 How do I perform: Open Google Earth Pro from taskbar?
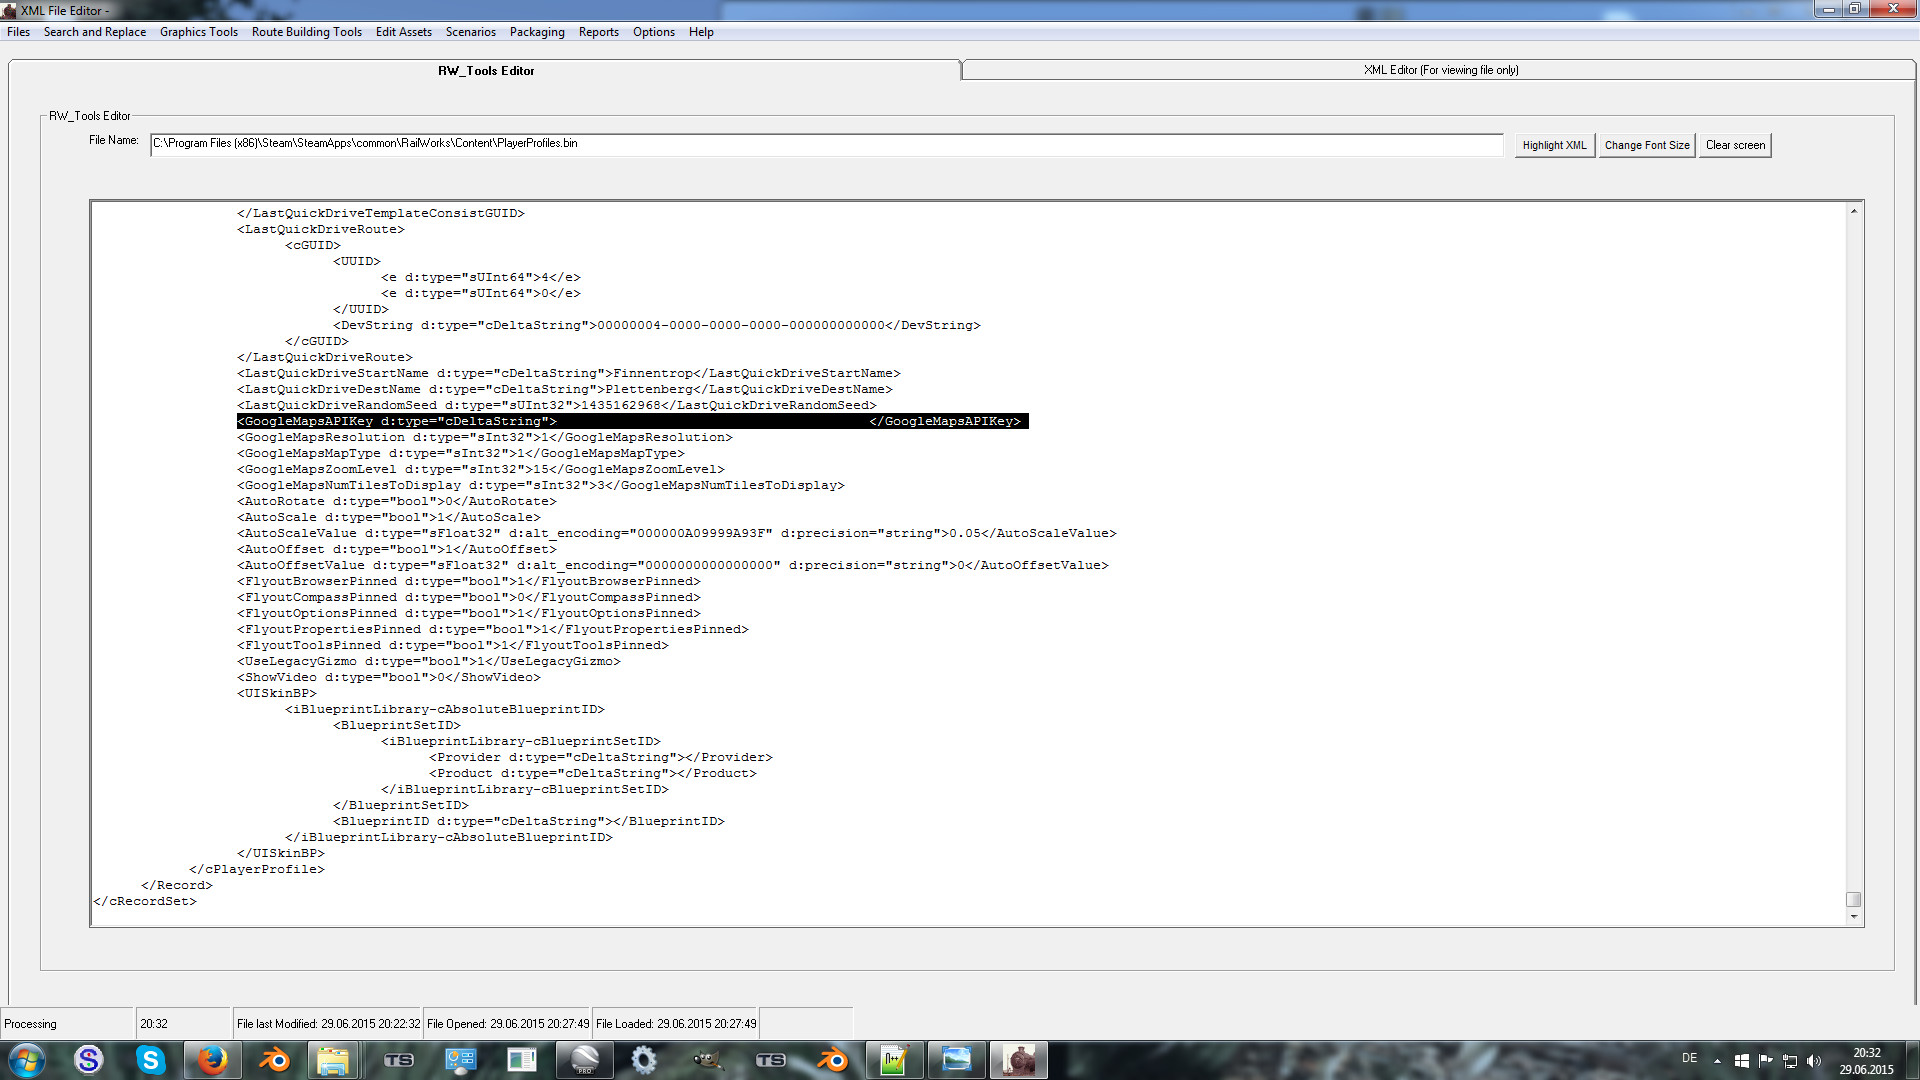584,1060
